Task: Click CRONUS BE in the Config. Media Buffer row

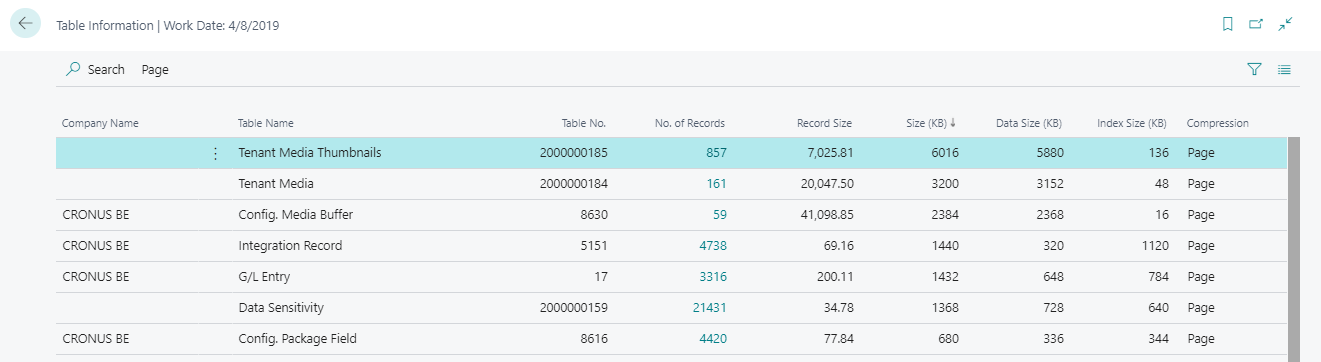Action: pyautogui.click(x=96, y=215)
